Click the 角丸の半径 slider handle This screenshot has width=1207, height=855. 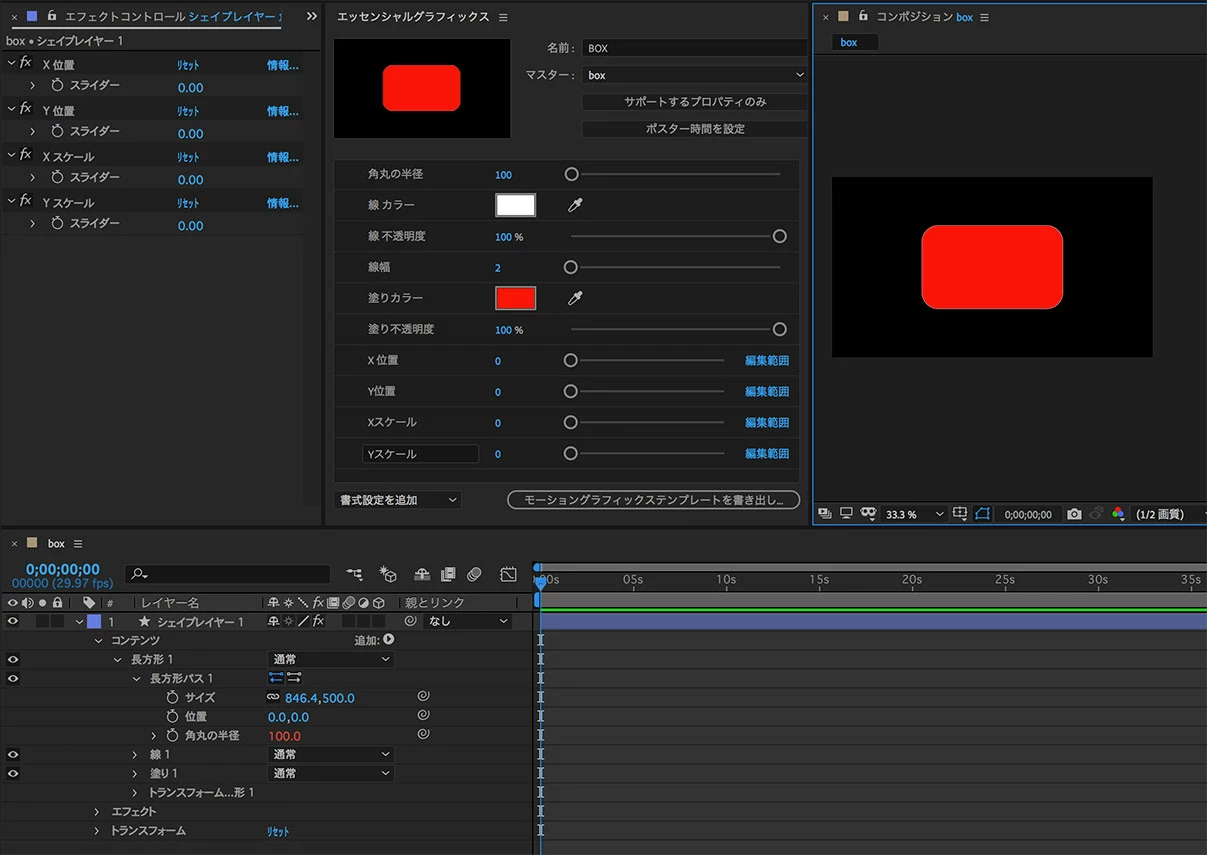tap(571, 174)
